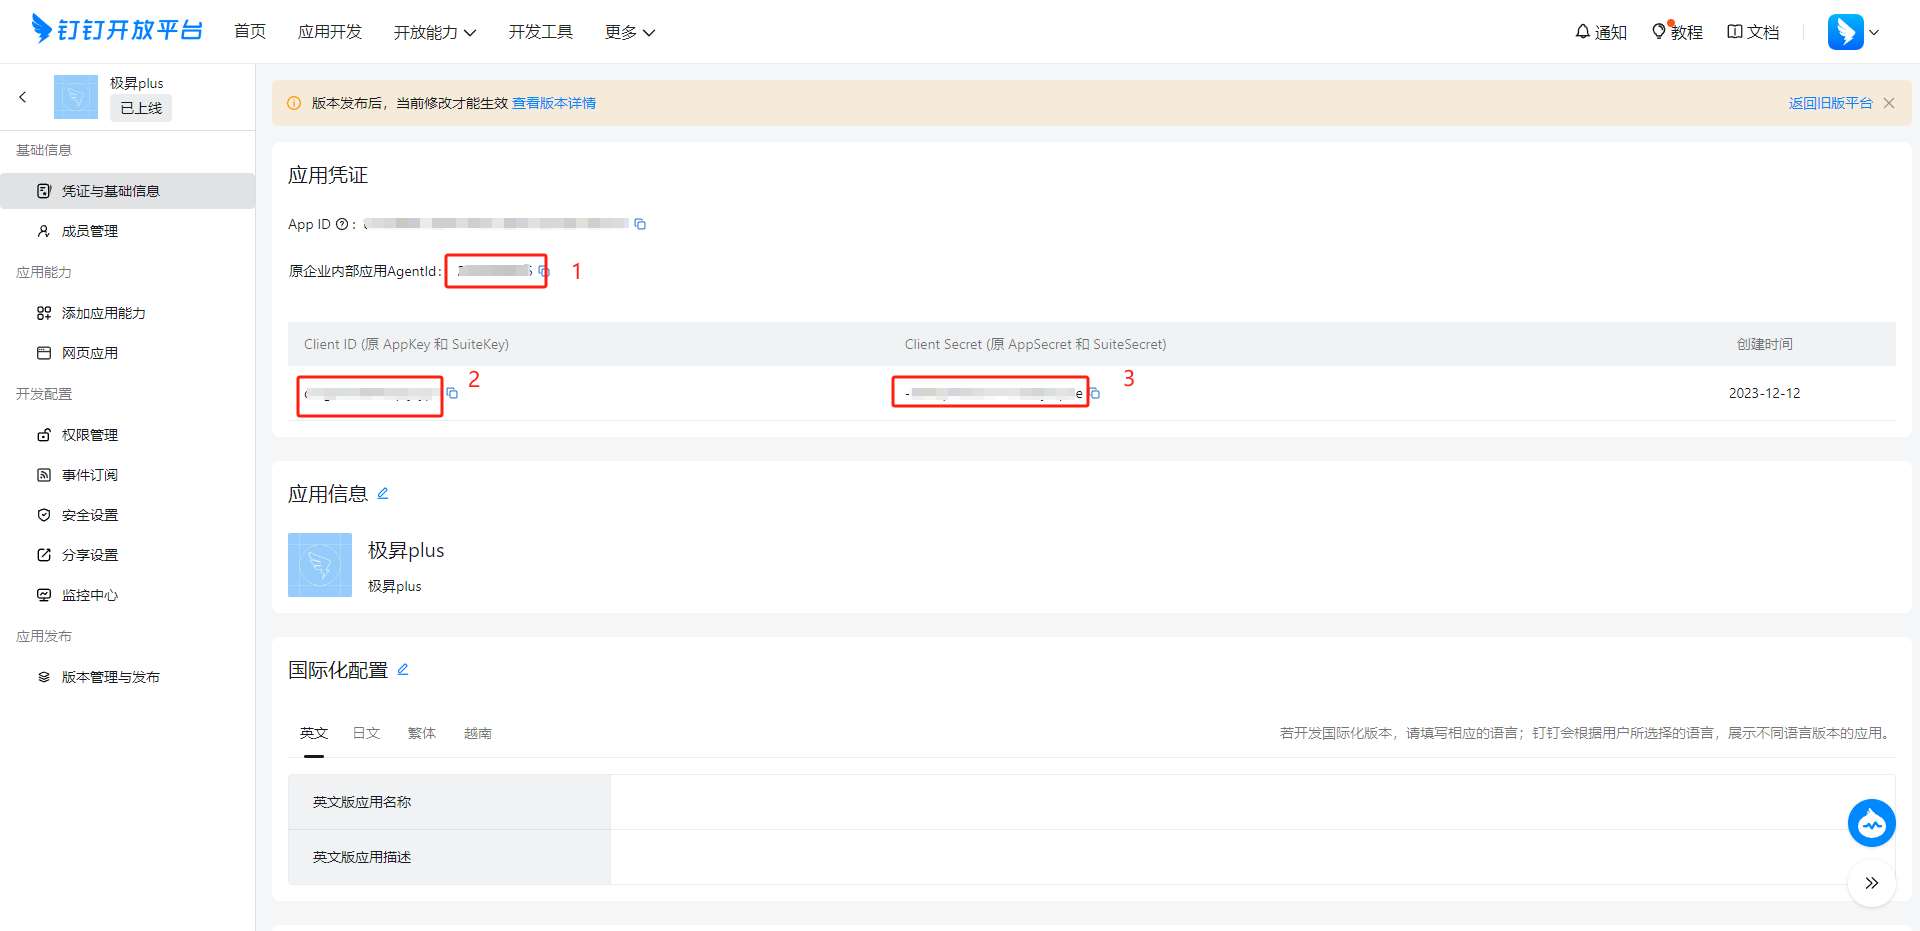Click the Client Secret column header

[x=1035, y=344]
